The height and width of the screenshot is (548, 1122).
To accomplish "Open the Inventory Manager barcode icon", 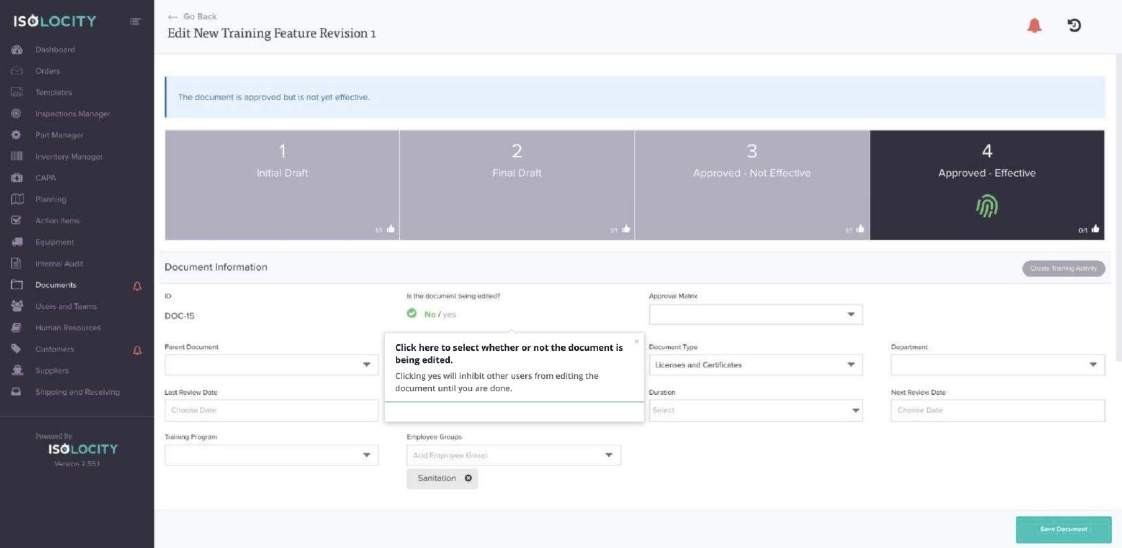I will [17, 157].
